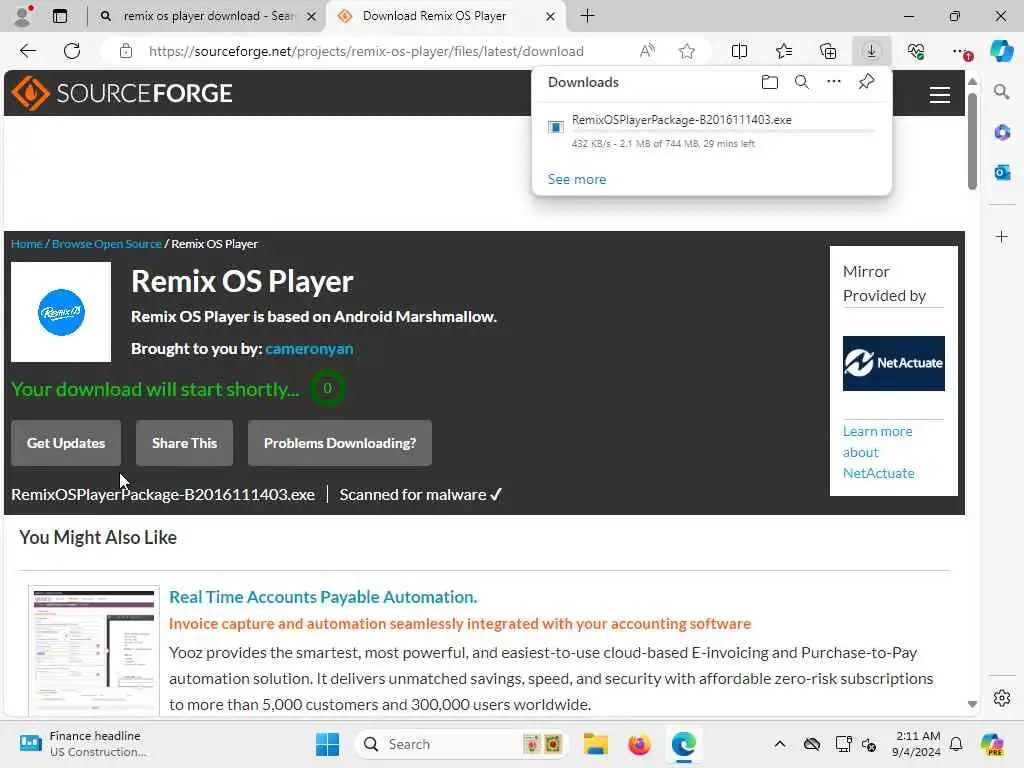Open sidebar Search icon
Screen dimensions: 1024x768
click(1001, 92)
